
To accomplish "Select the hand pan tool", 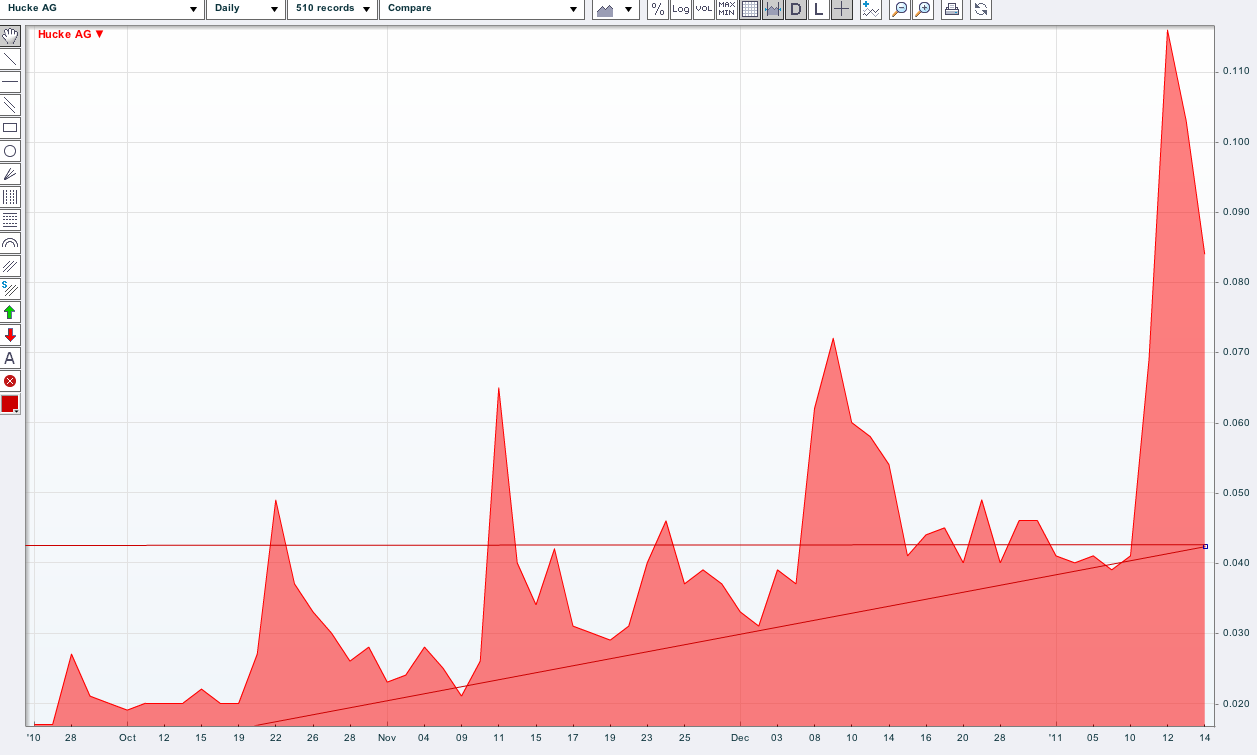I will tap(10, 36).
